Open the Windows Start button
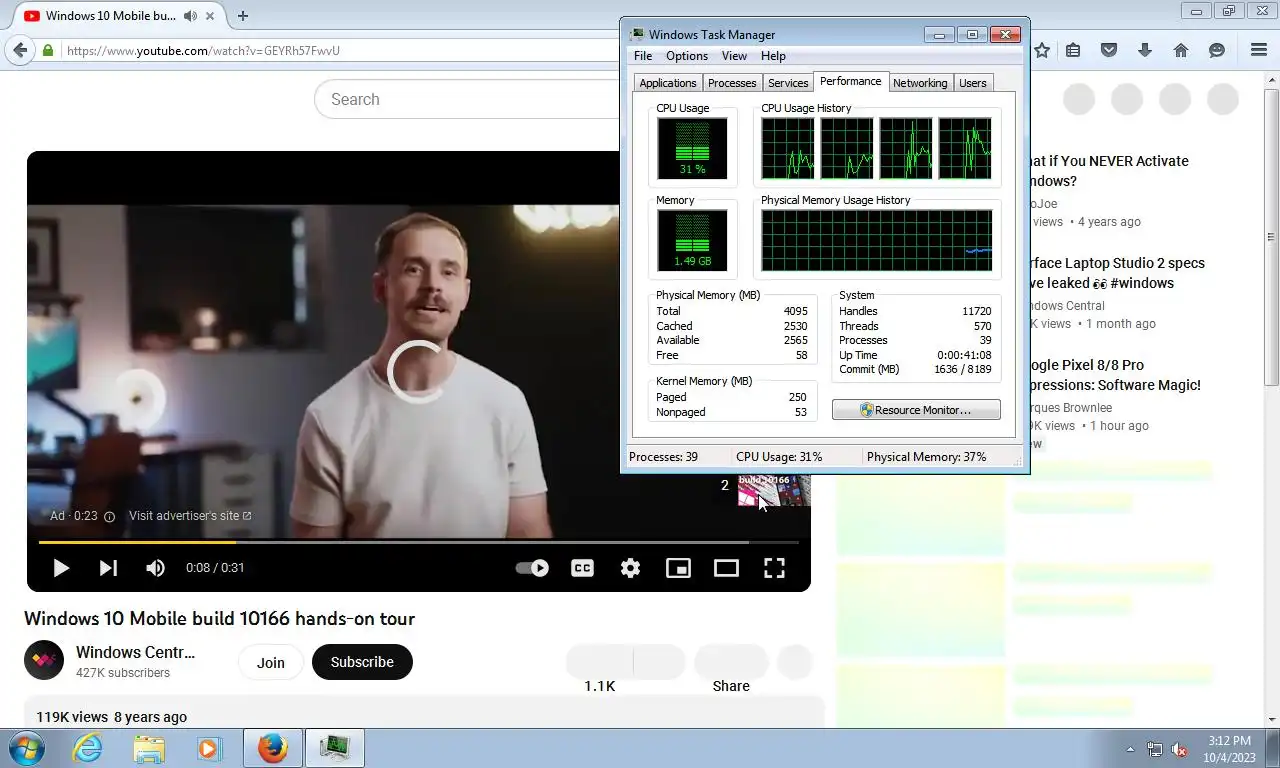The height and width of the screenshot is (768, 1280). click(26, 748)
